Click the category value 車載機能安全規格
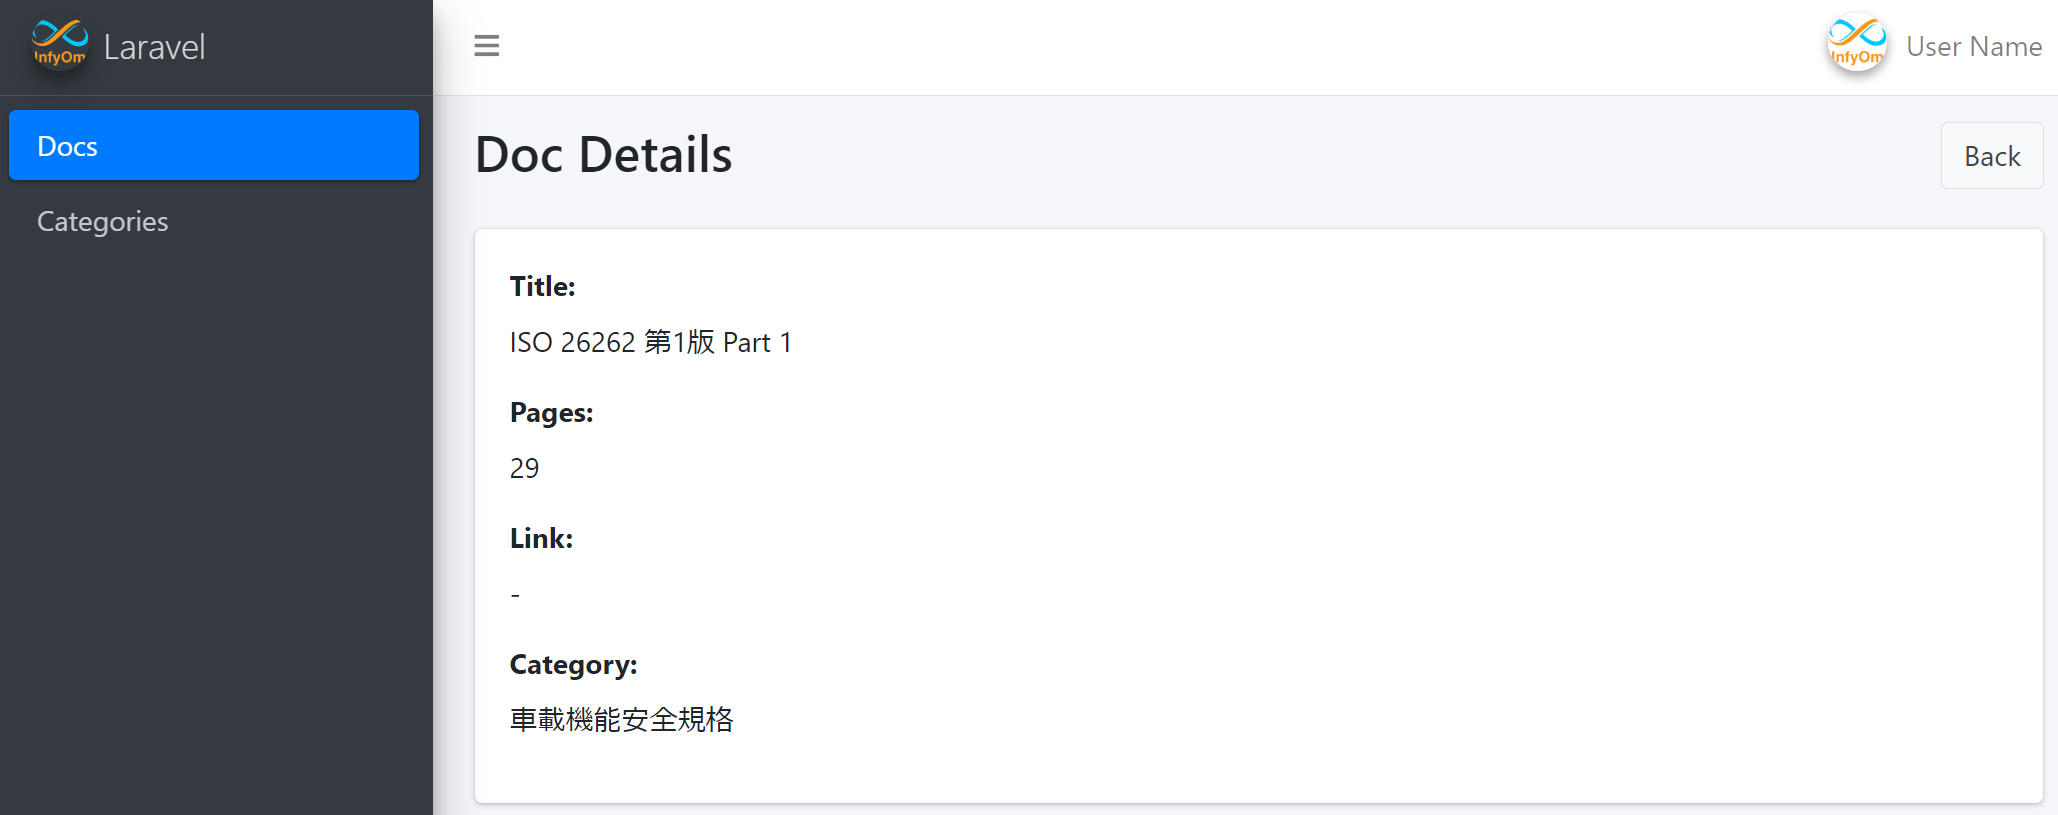The image size is (2058, 815). [621, 720]
